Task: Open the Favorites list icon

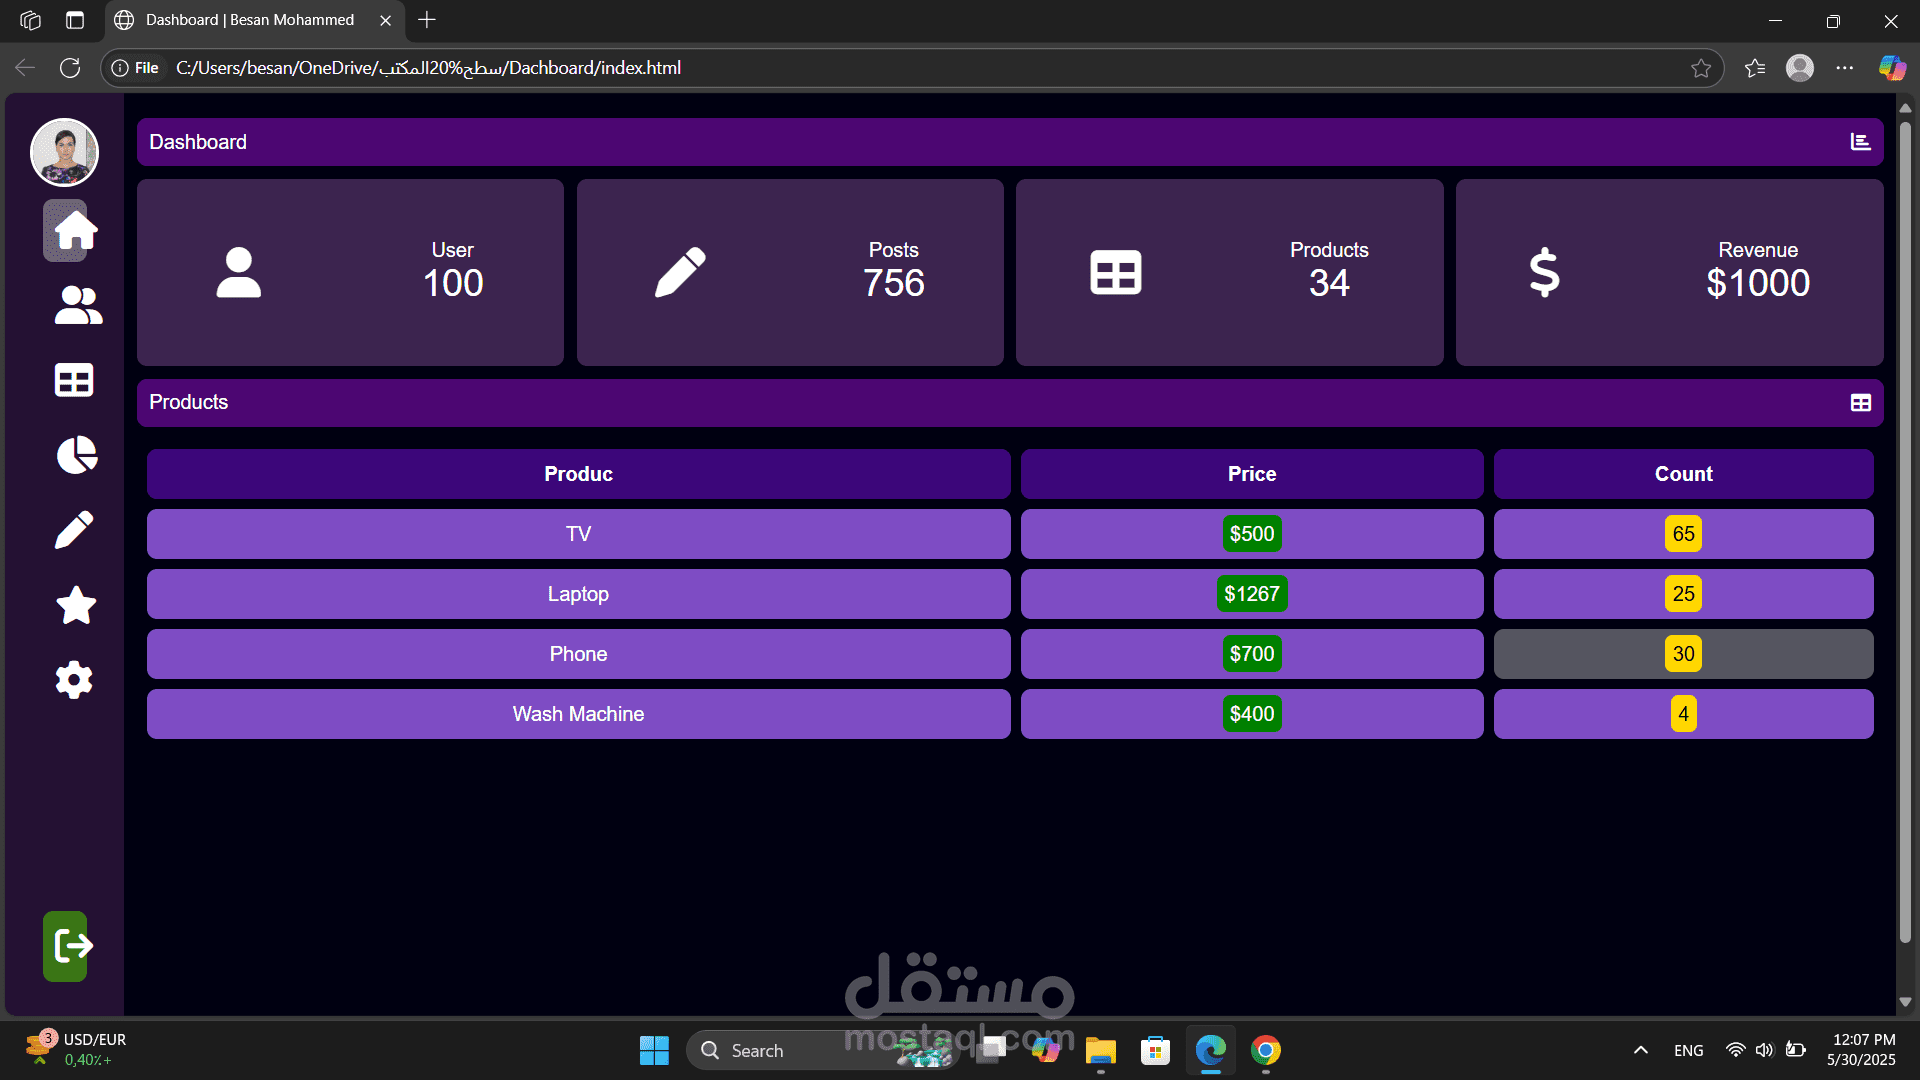Action: [x=1755, y=68]
